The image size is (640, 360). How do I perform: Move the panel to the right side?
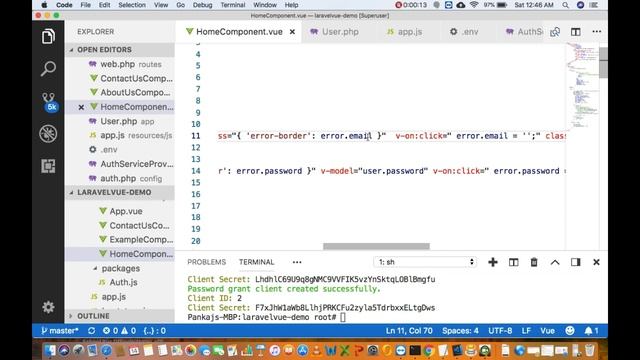point(576,262)
